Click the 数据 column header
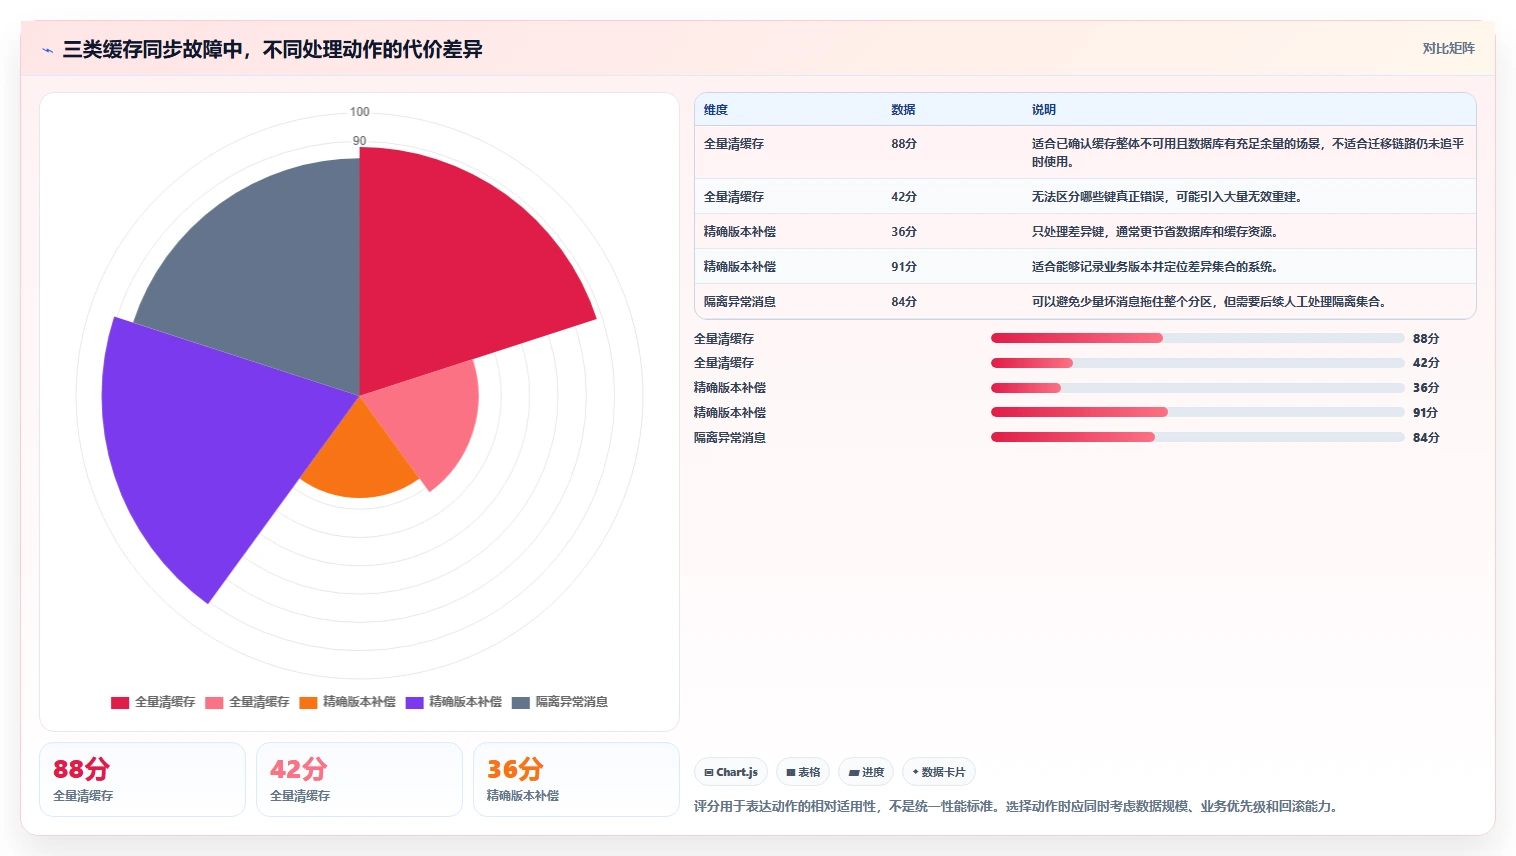Image resolution: width=1516 pixels, height=856 pixels. pos(903,110)
